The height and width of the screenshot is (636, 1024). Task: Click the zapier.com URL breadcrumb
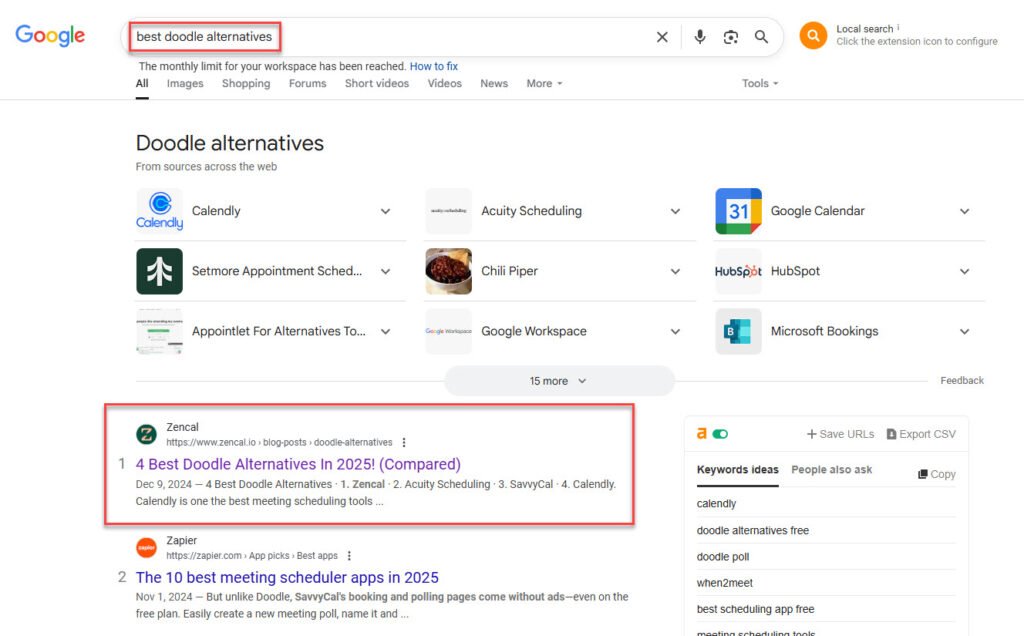[252, 556]
